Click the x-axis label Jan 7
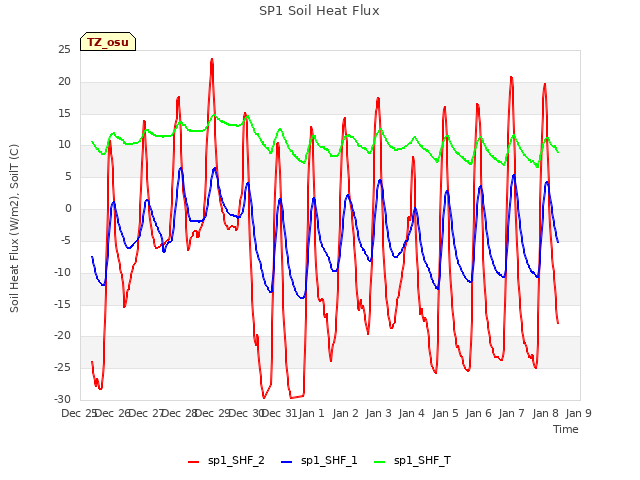 pos(511,413)
